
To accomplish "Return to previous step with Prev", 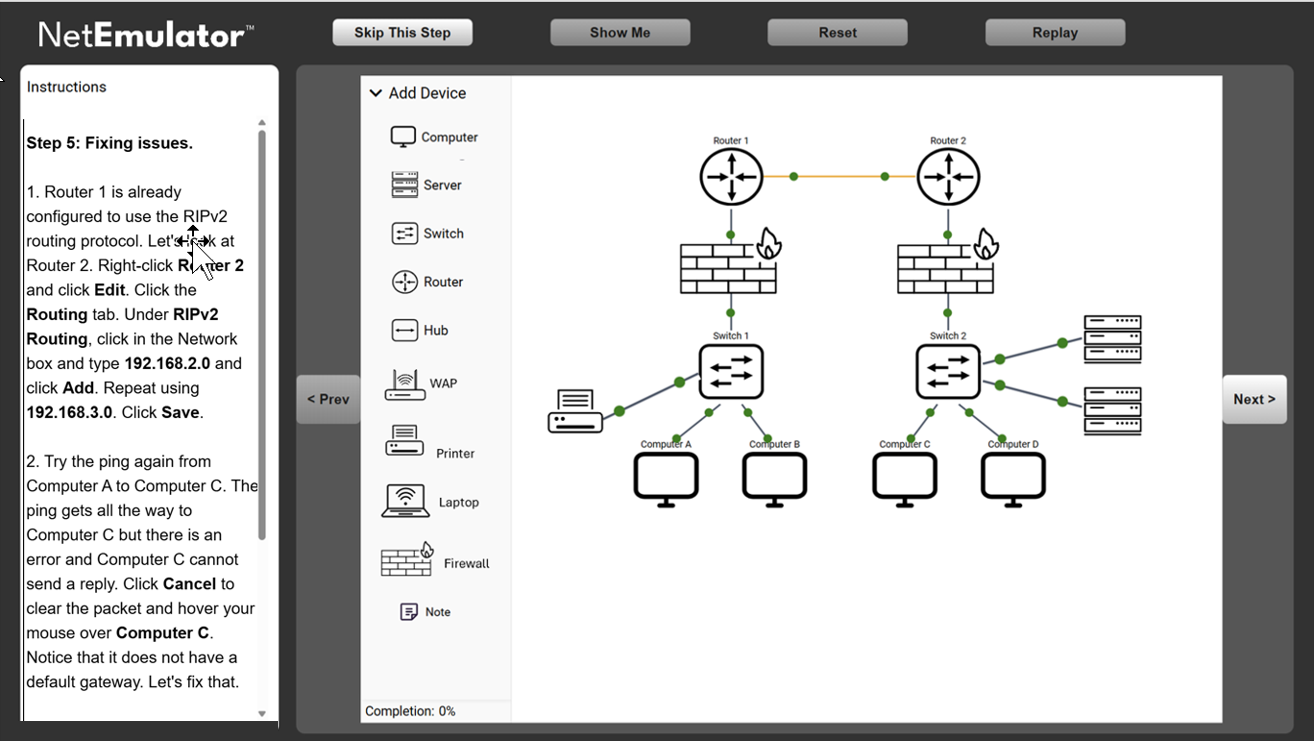I will point(328,399).
